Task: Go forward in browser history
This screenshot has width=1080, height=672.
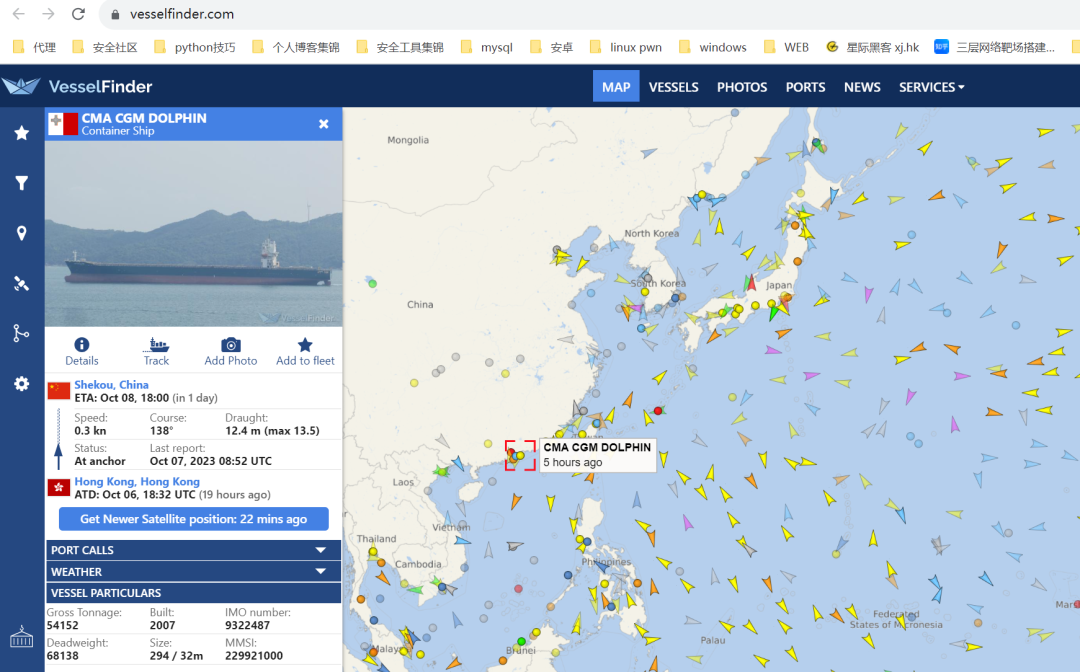Action: (48, 14)
